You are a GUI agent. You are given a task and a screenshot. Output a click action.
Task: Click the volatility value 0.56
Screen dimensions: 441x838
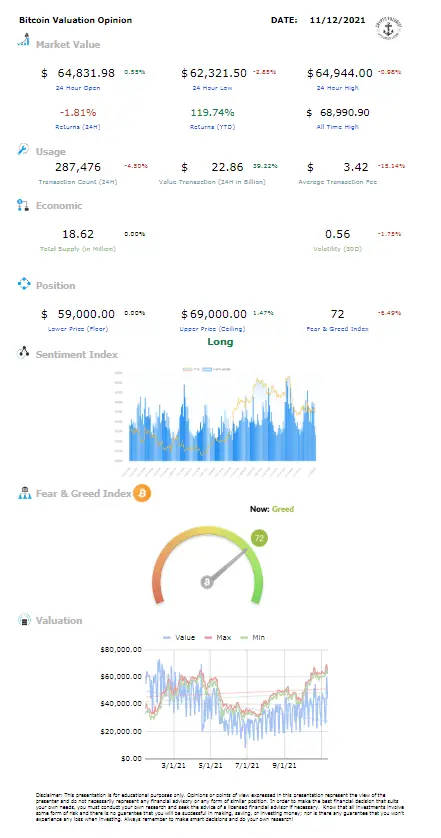tap(338, 234)
